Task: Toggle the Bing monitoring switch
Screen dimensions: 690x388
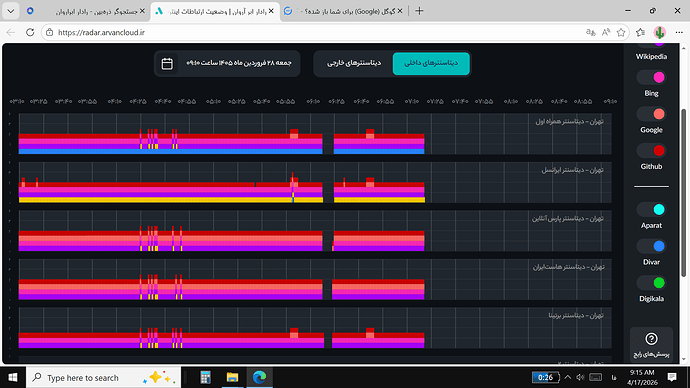Action: tap(651, 77)
